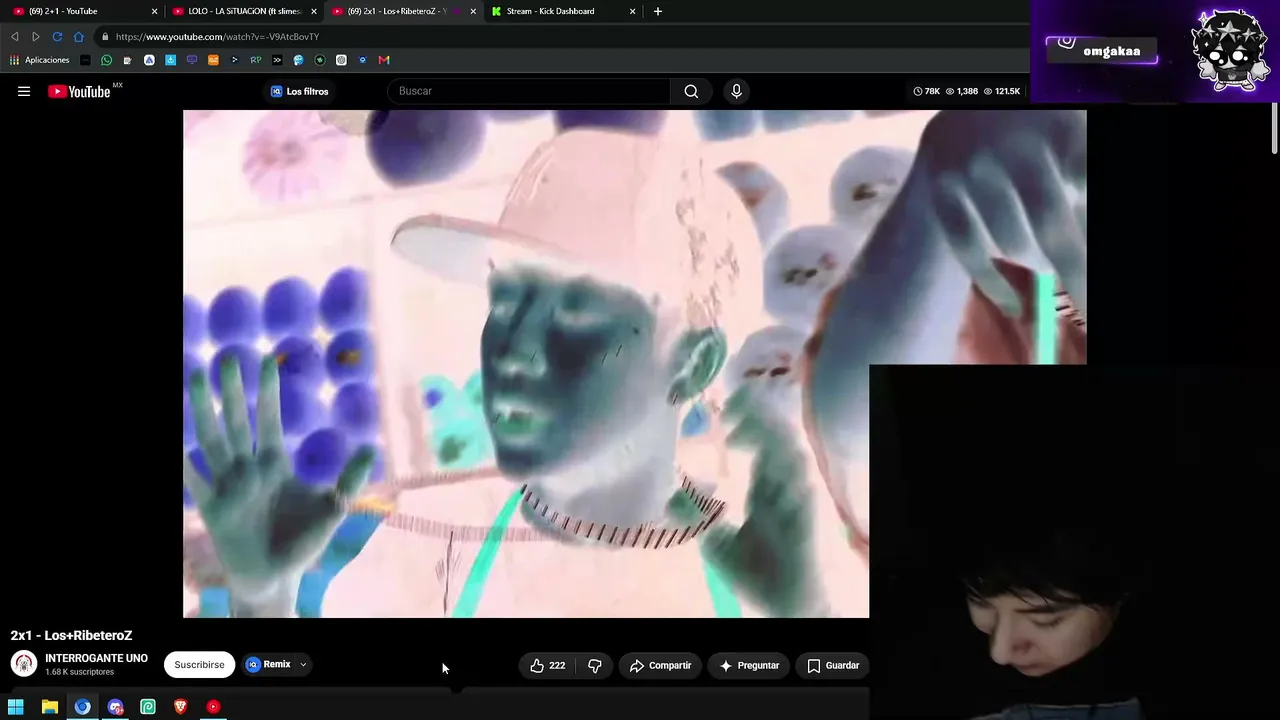Open the YouTube guide hamburger menu
The height and width of the screenshot is (720, 1280).
pos(24,91)
